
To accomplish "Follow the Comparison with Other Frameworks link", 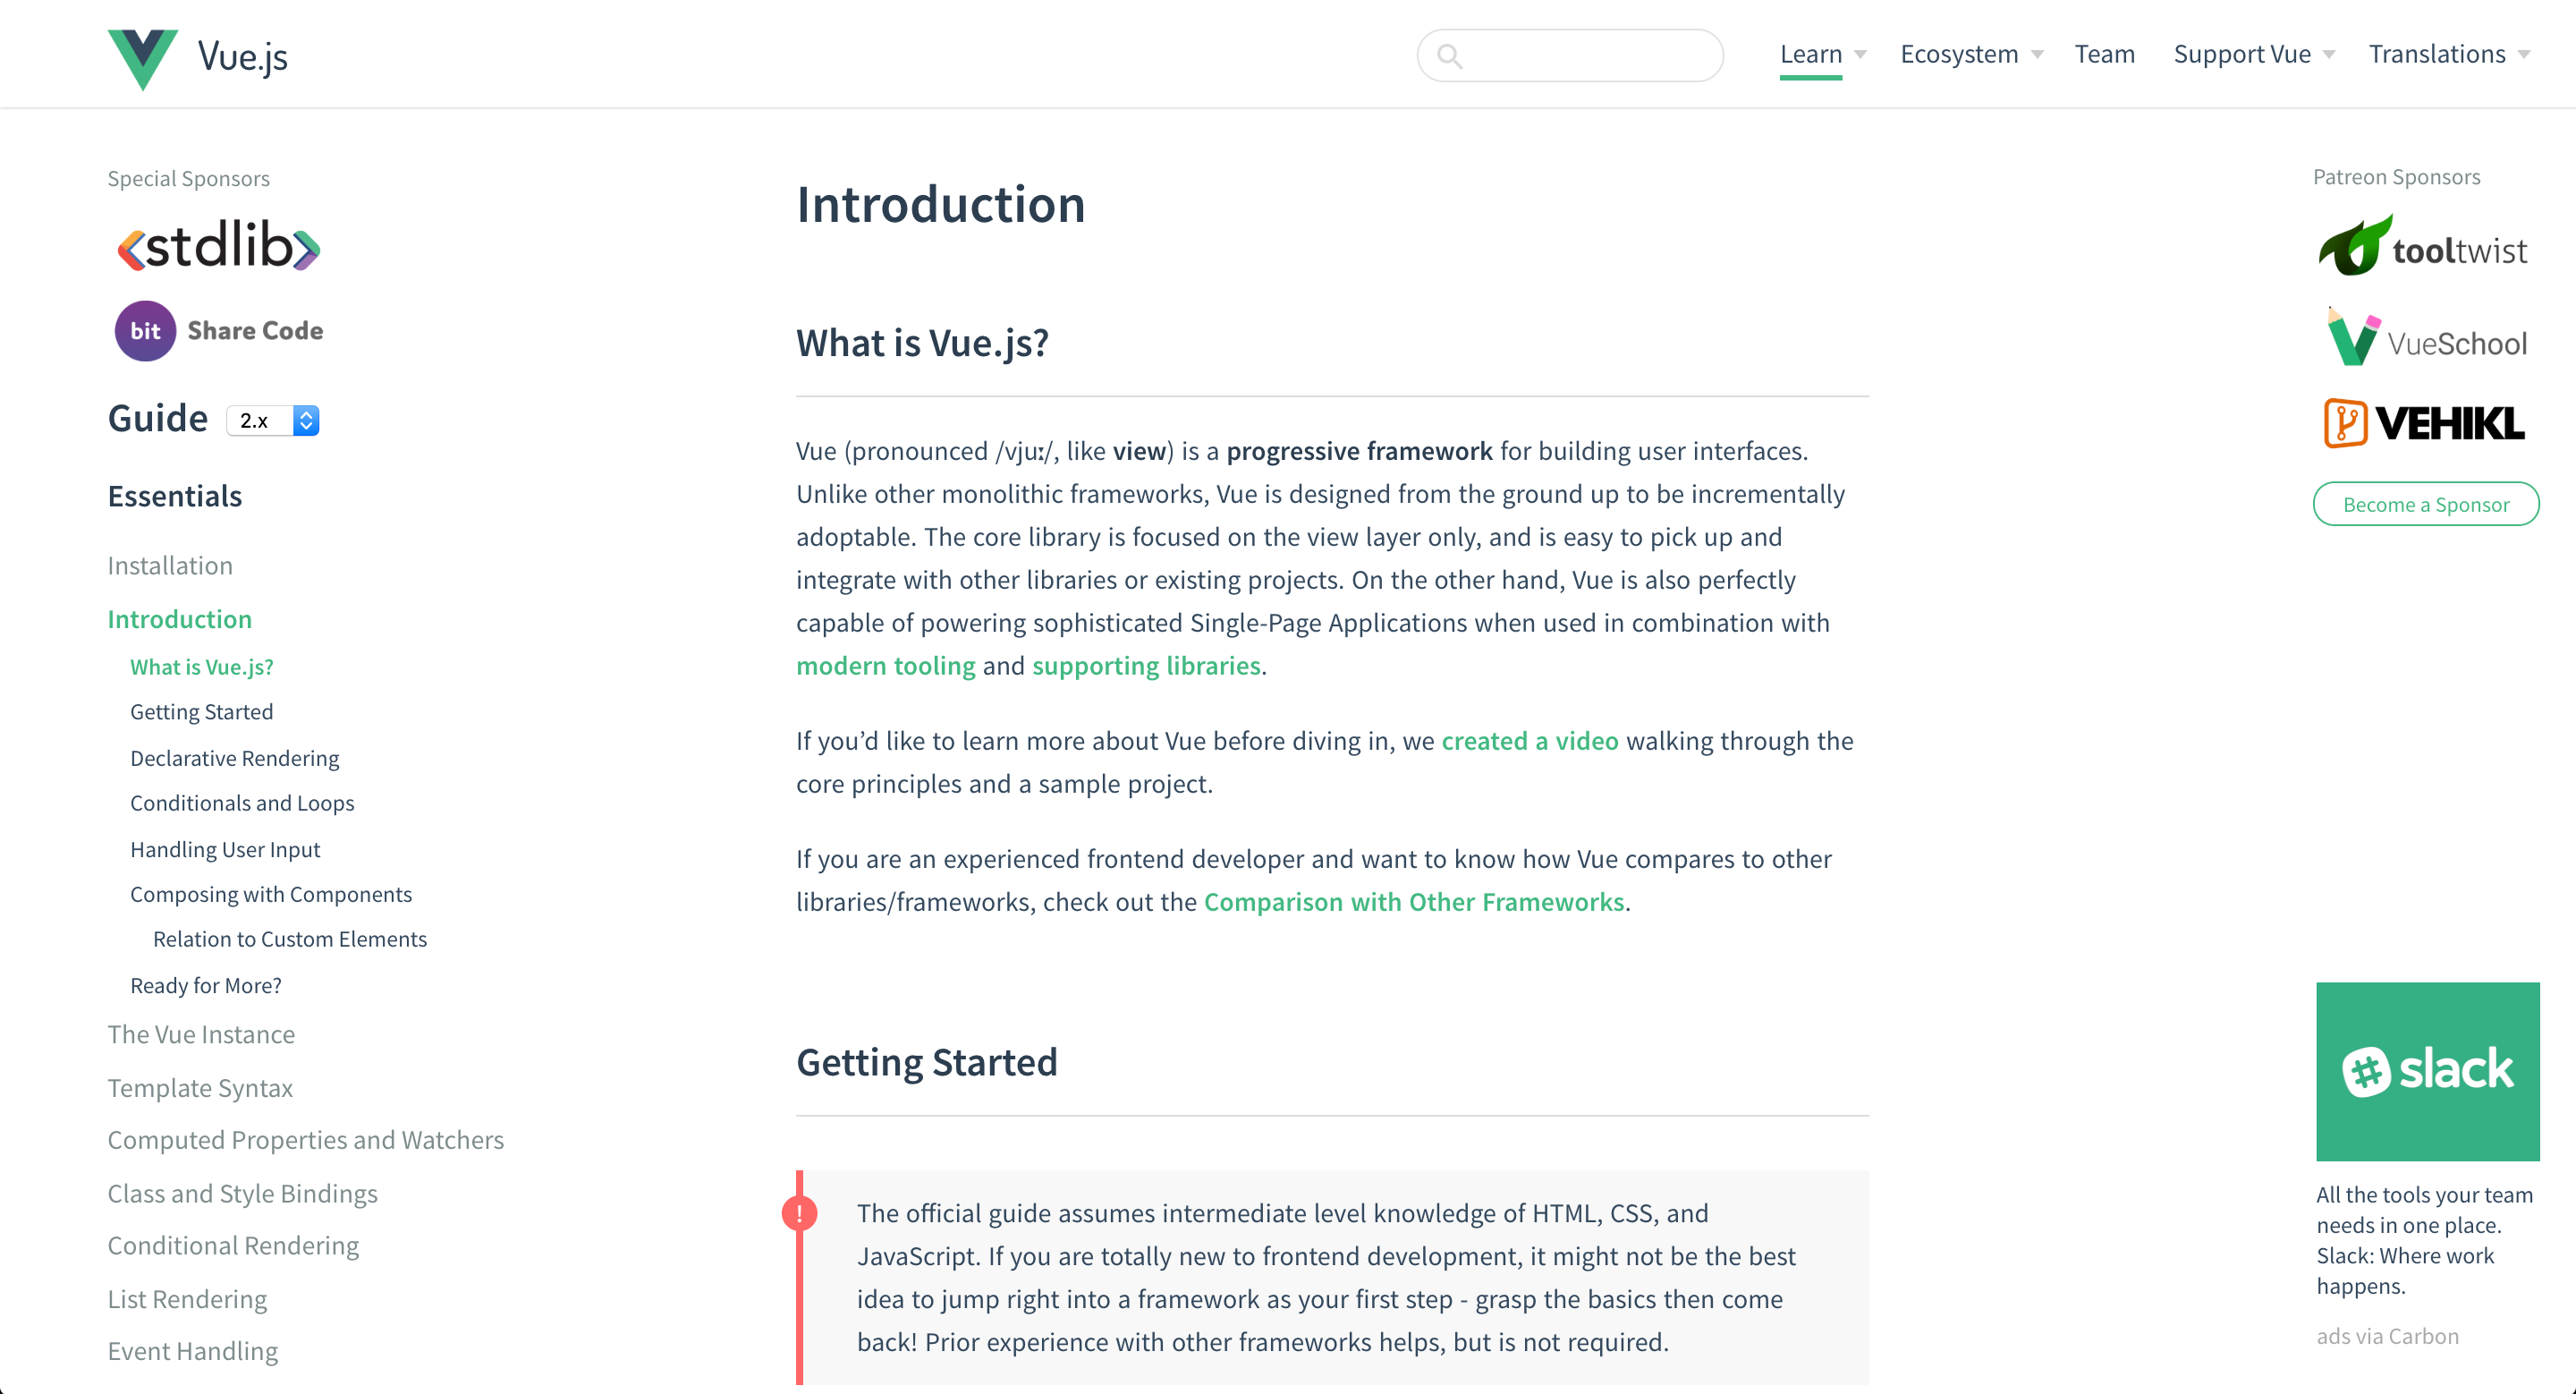I will (1413, 901).
